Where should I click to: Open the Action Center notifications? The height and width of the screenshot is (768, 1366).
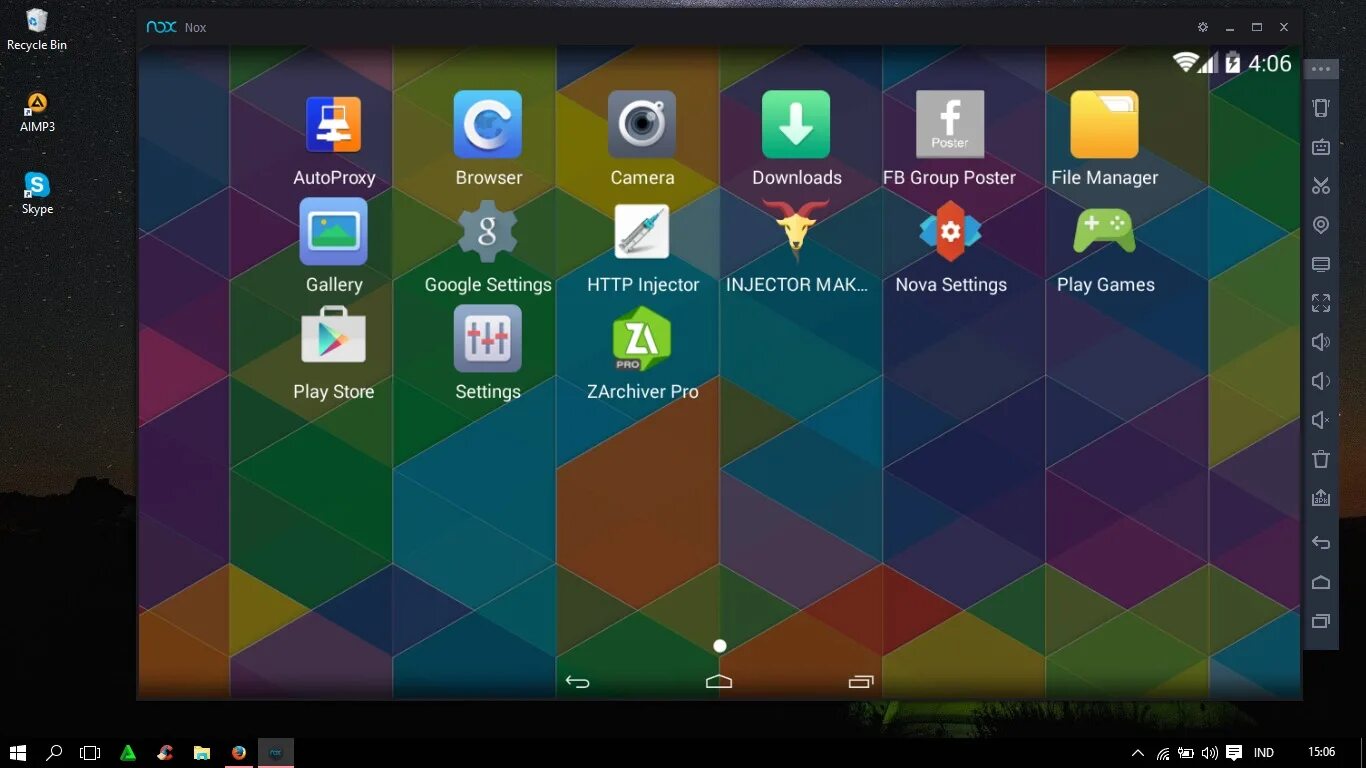[x=1234, y=753]
